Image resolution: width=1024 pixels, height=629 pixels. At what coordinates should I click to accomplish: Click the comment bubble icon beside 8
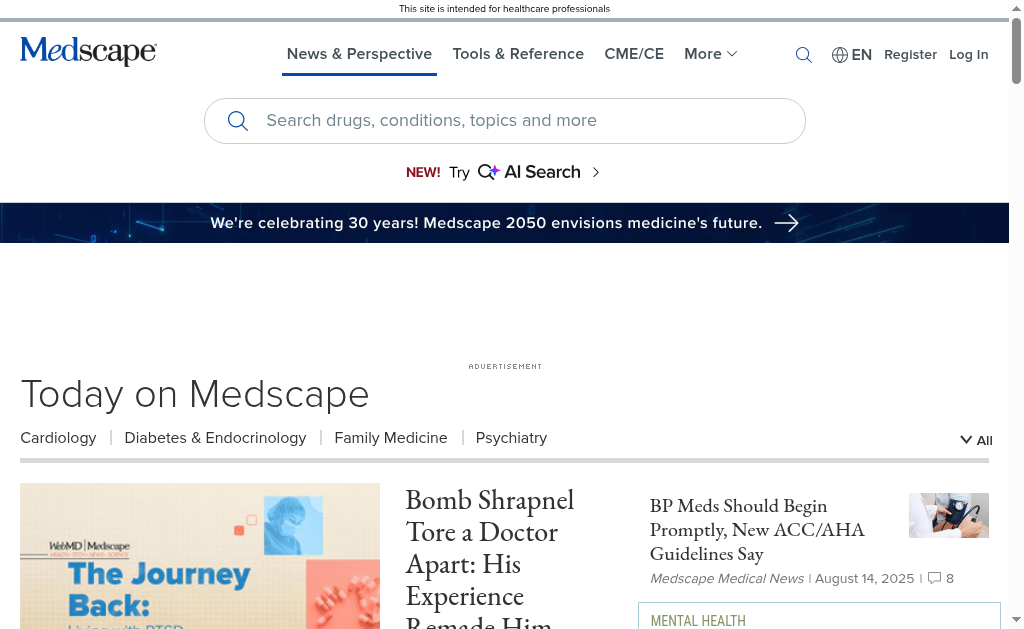coord(935,578)
